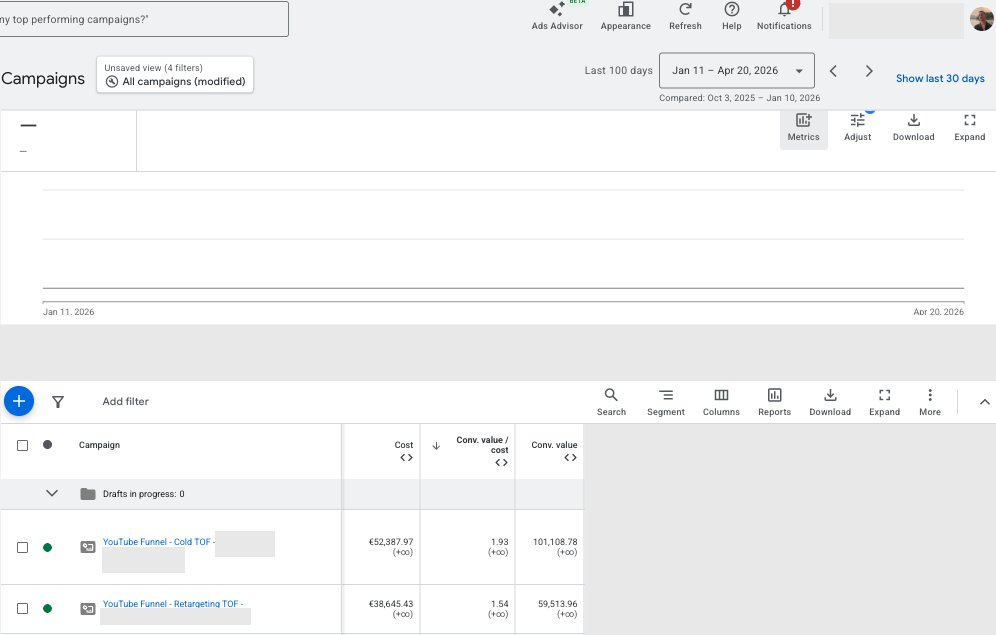Click the €52,387.97 cost value

pyautogui.click(x=391, y=542)
